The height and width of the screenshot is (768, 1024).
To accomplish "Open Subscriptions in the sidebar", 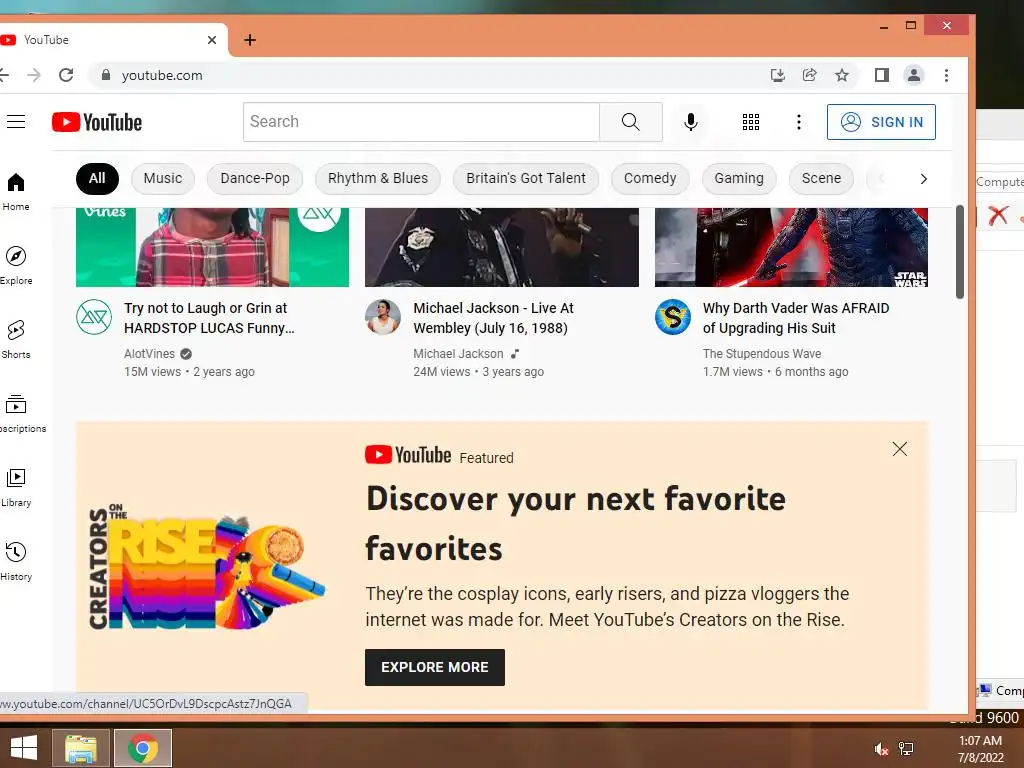I will 20,413.
